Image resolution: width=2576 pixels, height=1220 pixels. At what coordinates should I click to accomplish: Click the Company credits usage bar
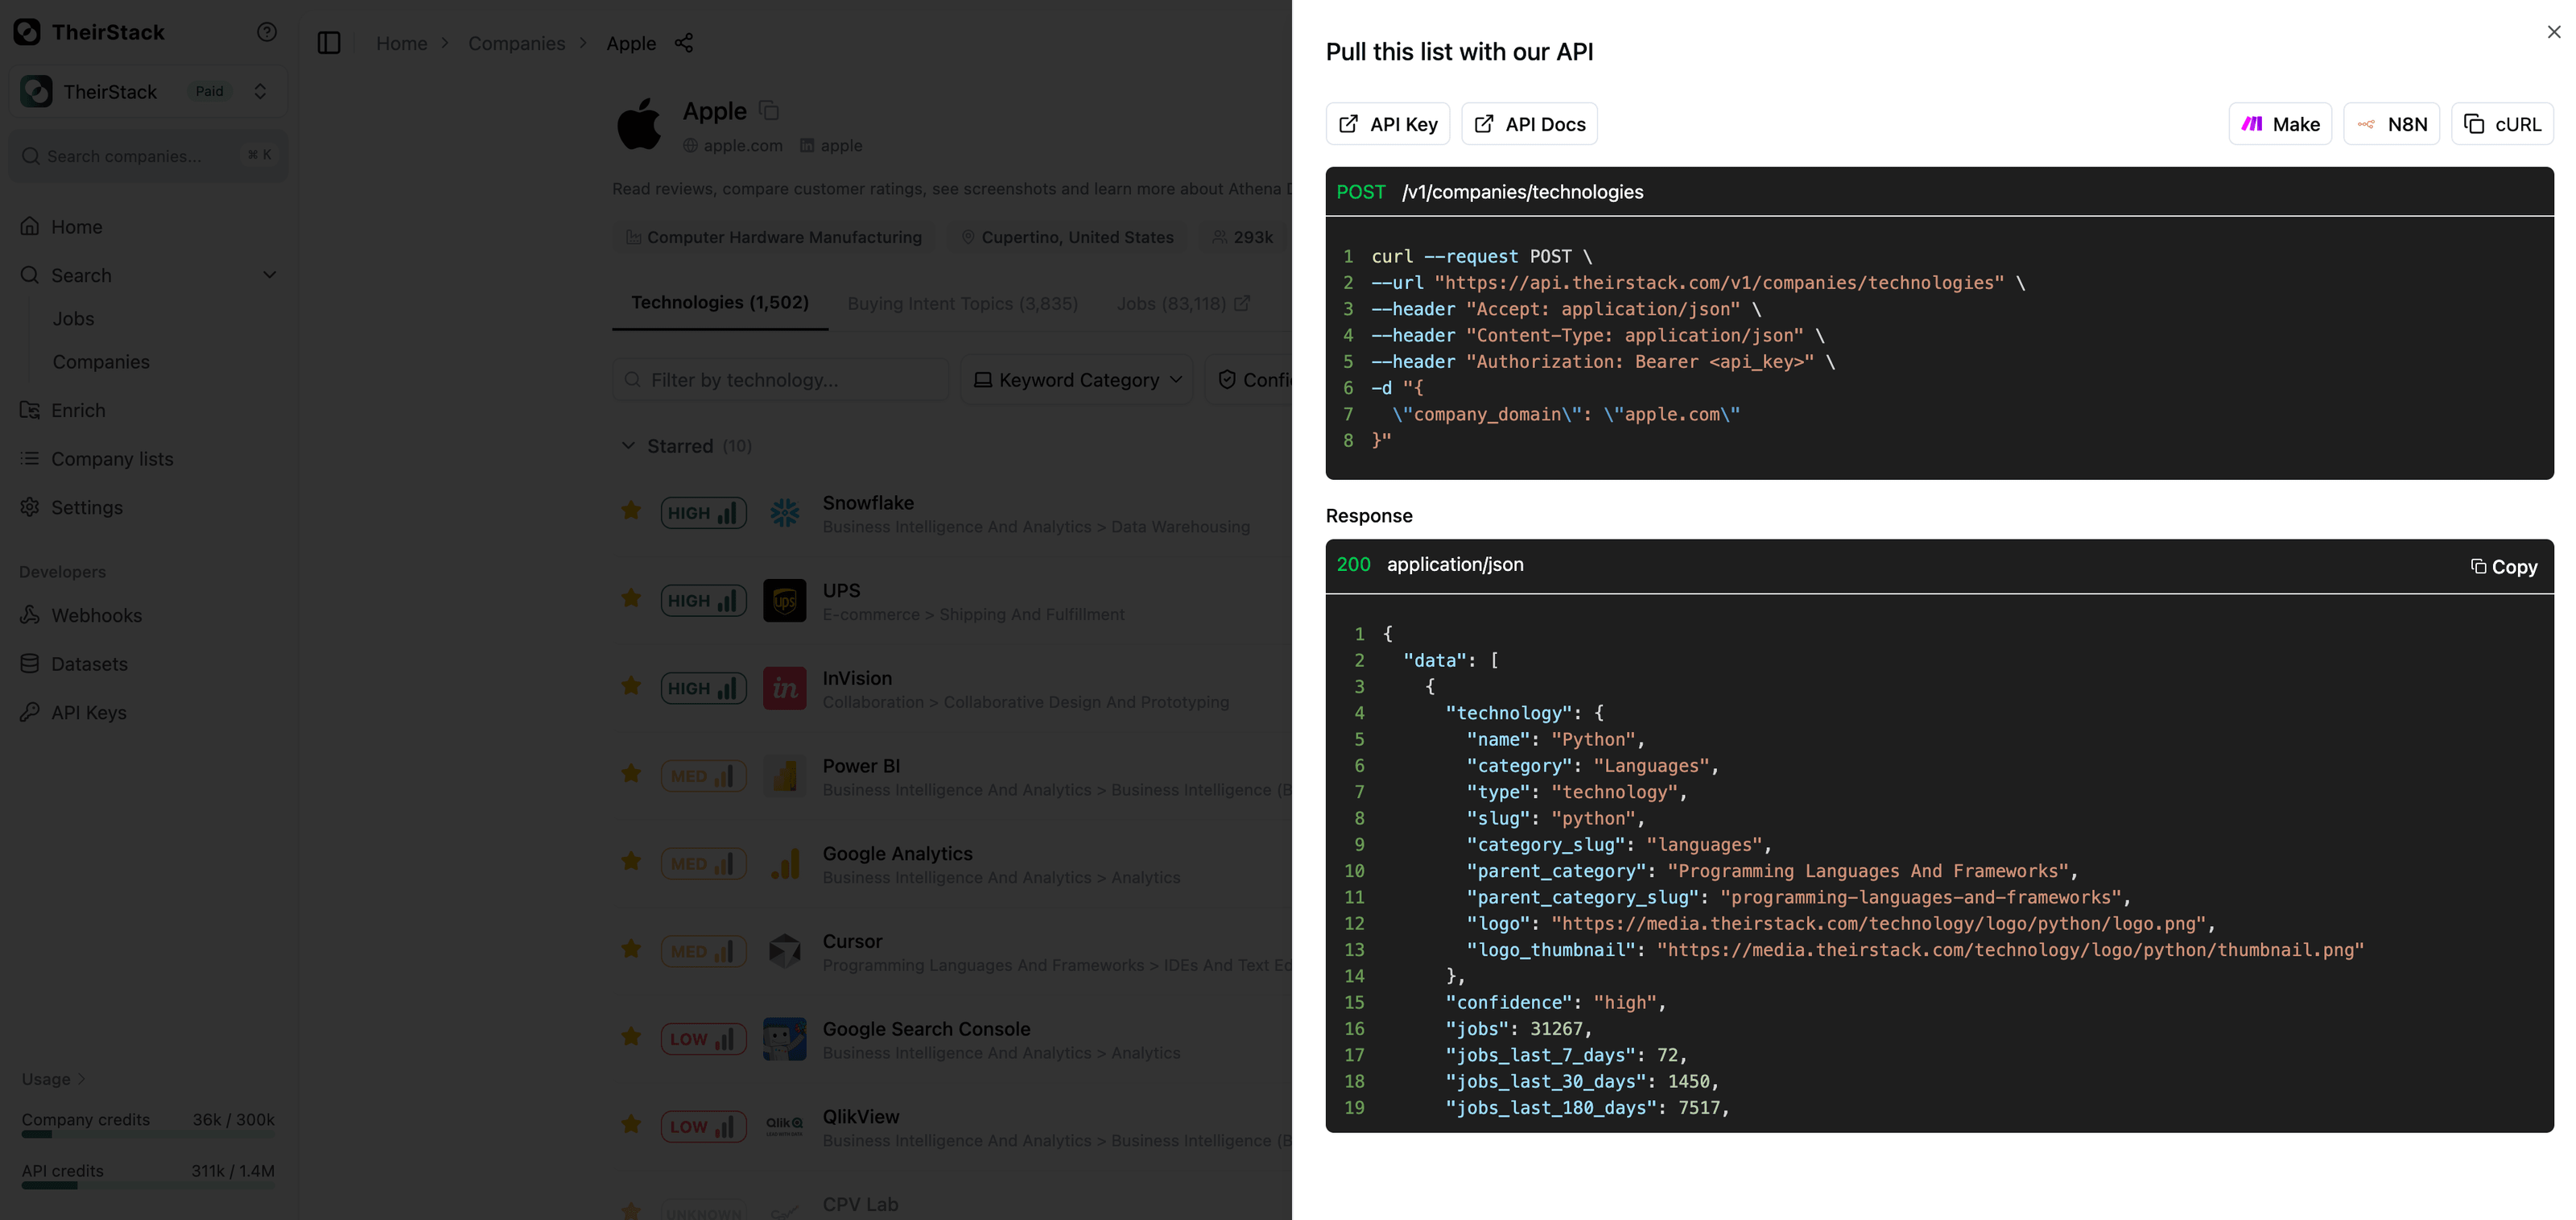click(x=148, y=1135)
